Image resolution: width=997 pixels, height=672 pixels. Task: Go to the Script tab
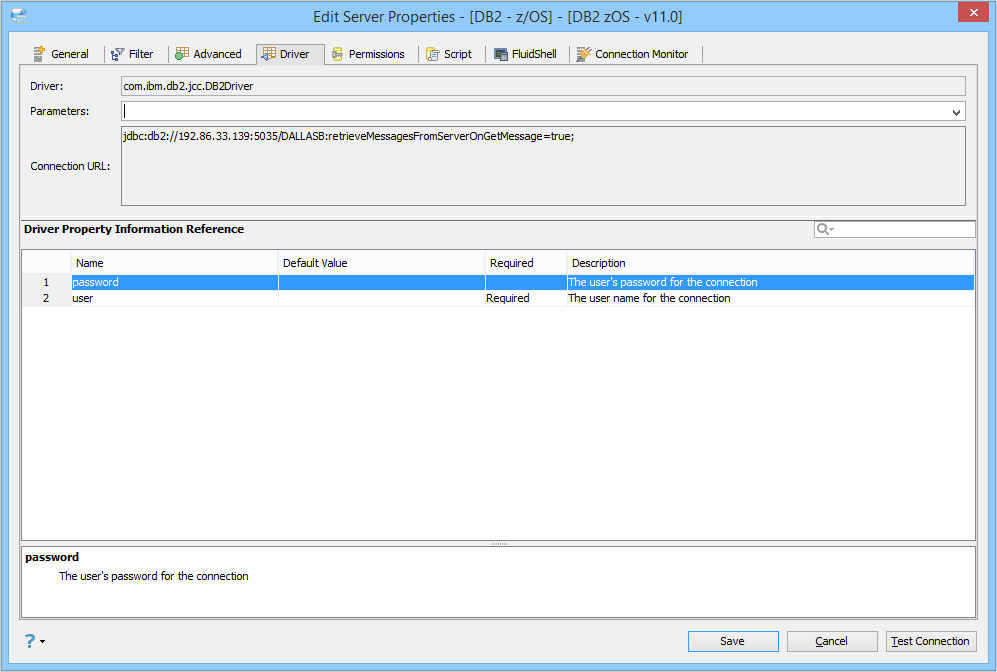(450, 54)
